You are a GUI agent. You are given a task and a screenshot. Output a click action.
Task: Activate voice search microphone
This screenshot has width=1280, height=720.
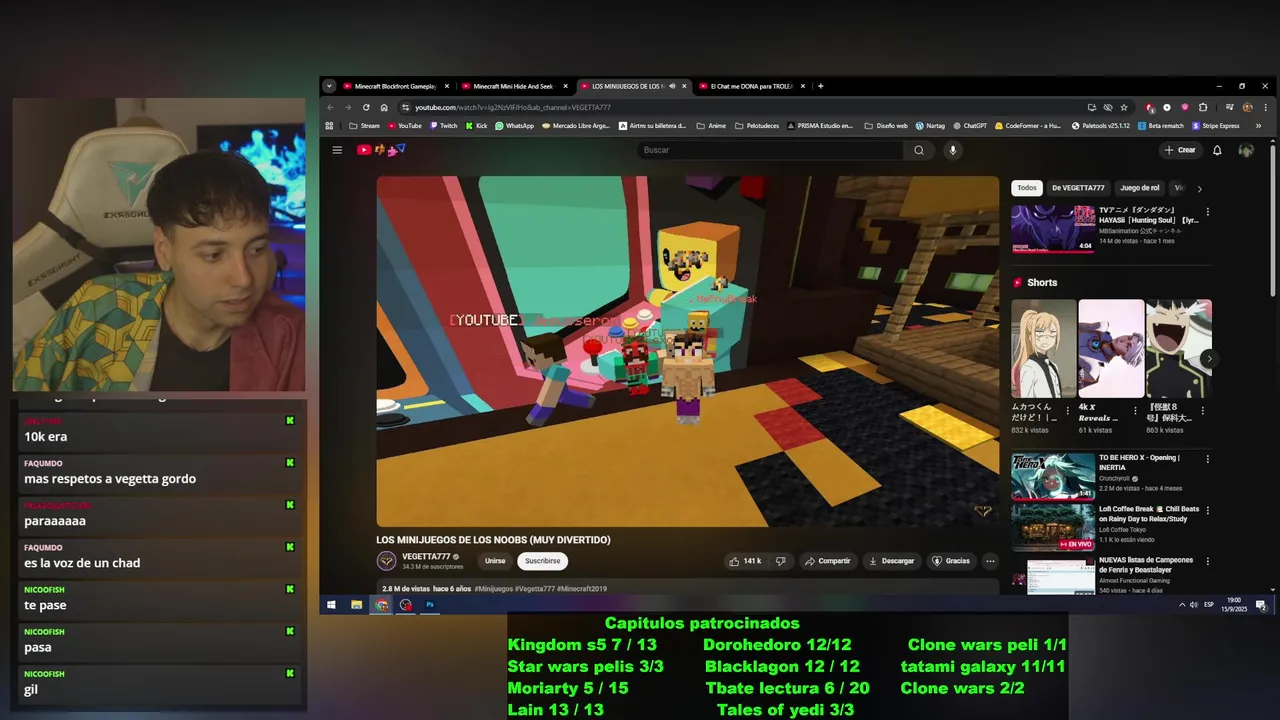952,150
